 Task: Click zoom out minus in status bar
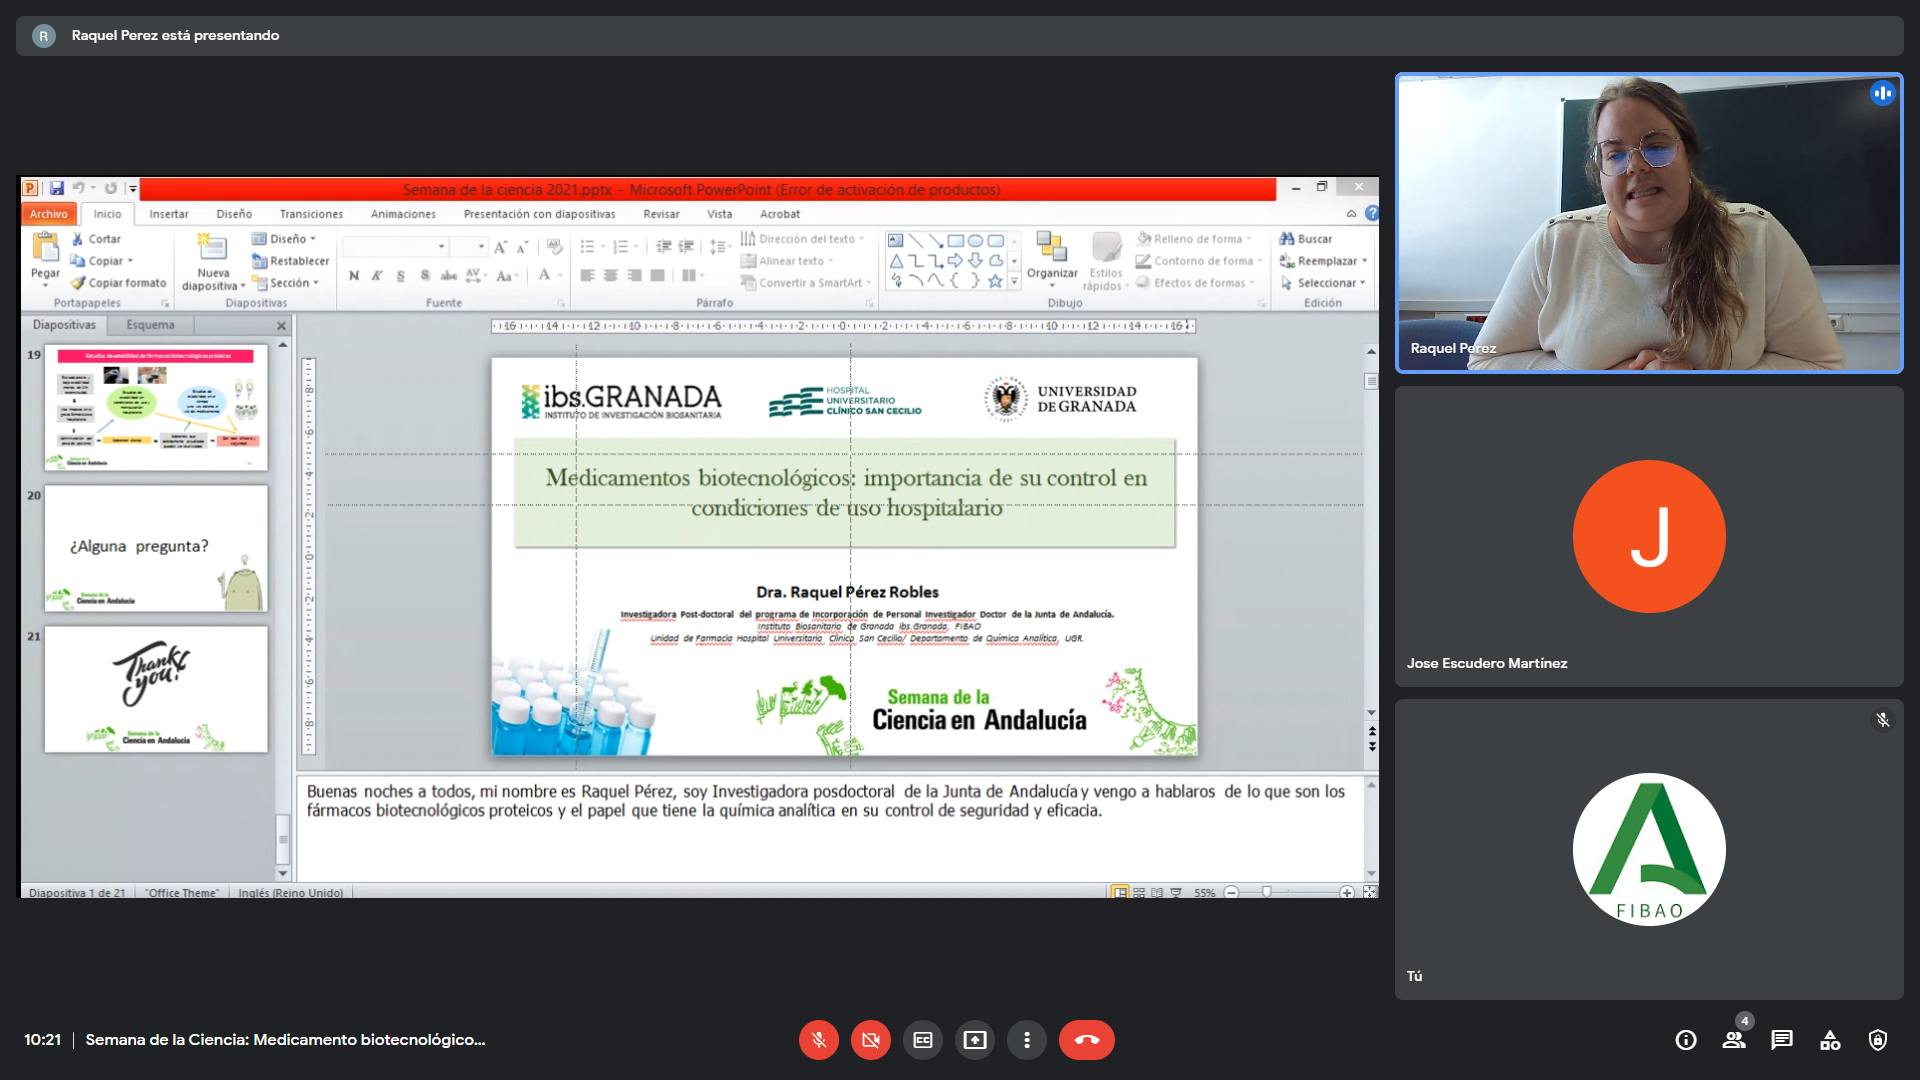tap(1232, 892)
